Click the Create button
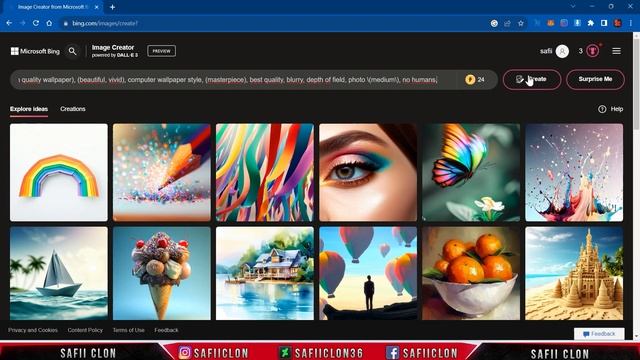The height and width of the screenshot is (360, 640). [x=532, y=80]
